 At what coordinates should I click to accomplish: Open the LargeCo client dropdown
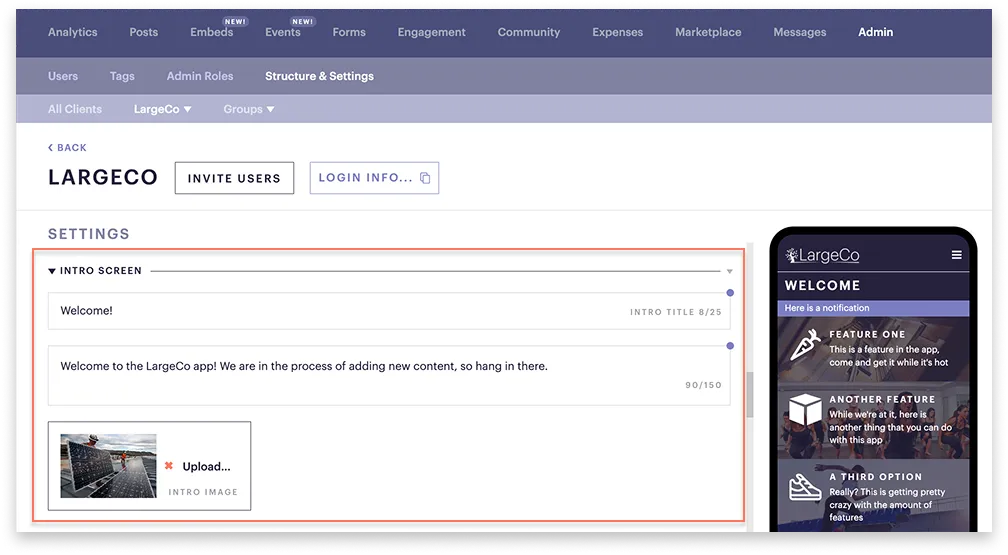click(x=163, y=109)
